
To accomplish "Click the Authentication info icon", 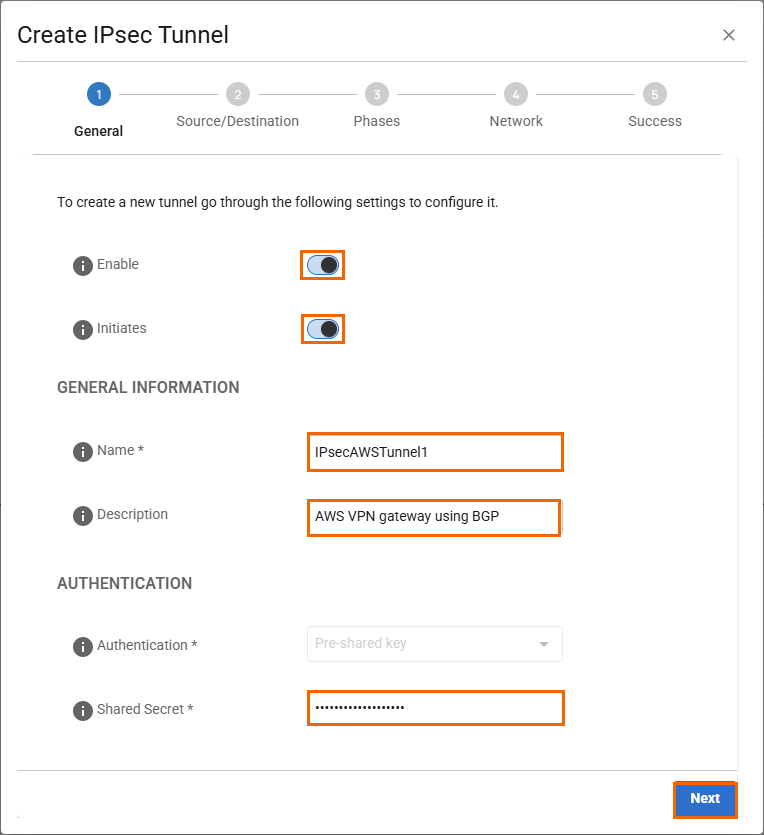I will click(83, 647).
